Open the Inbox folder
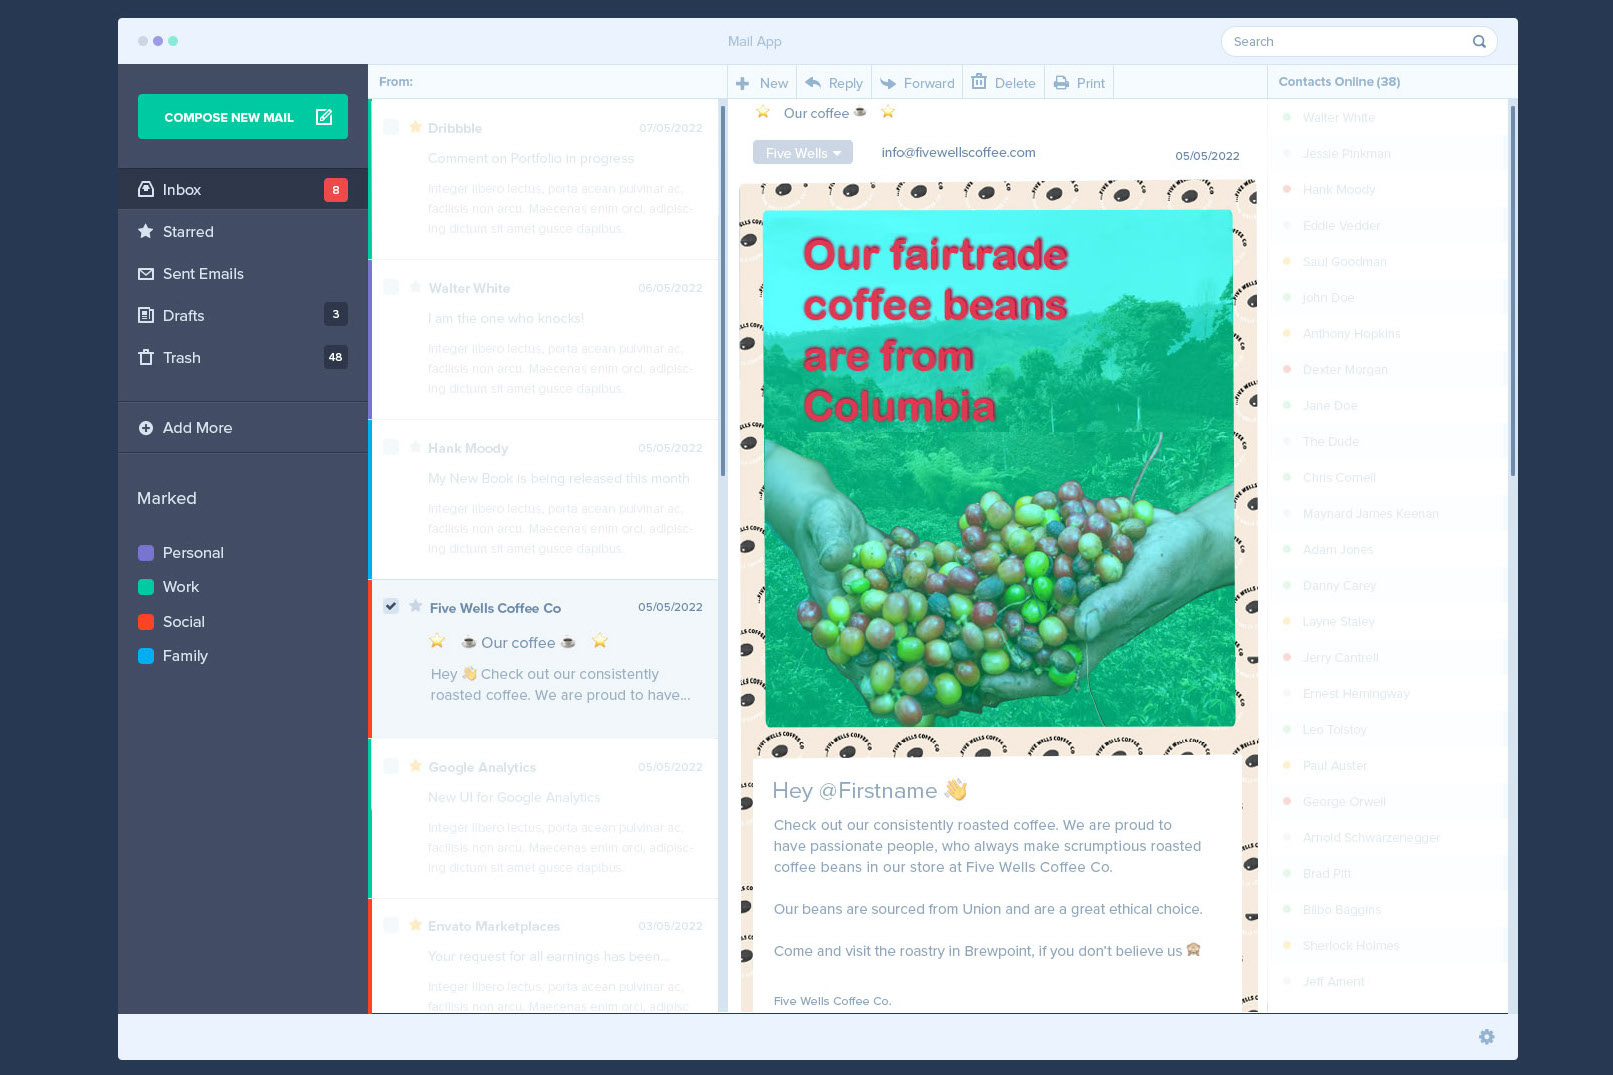 [x=243, y=189]
